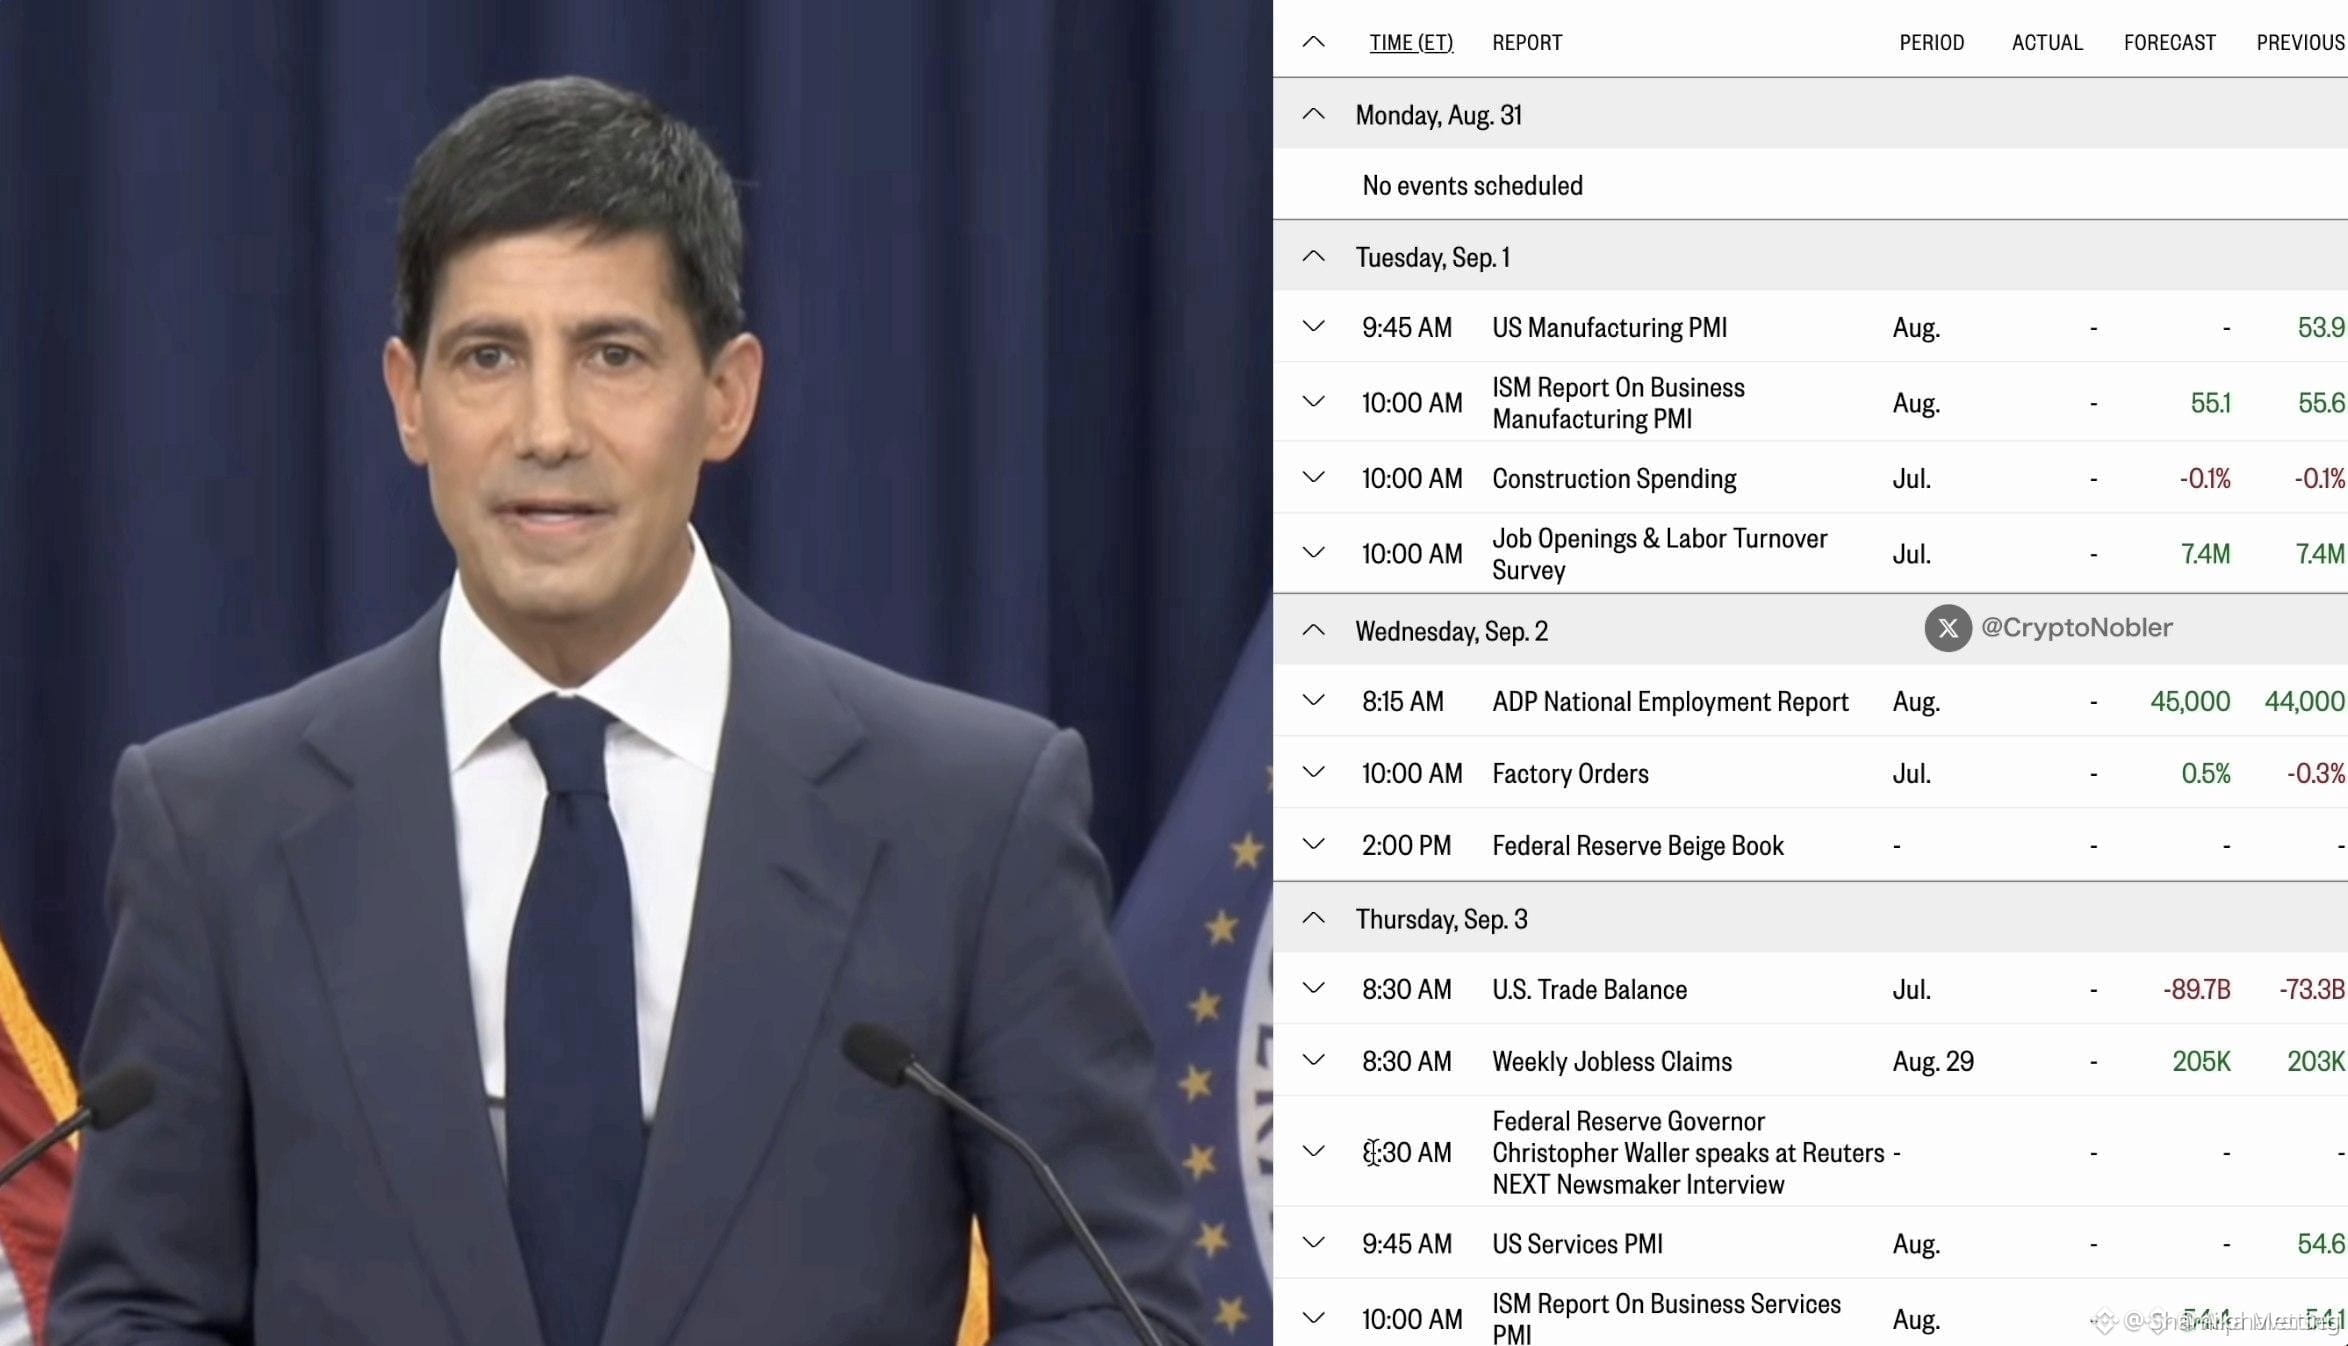Click the ADP forecast value 45,000
Image resolution: width=2348 pixels, height=1346 pixels.
pos(2190,702)
